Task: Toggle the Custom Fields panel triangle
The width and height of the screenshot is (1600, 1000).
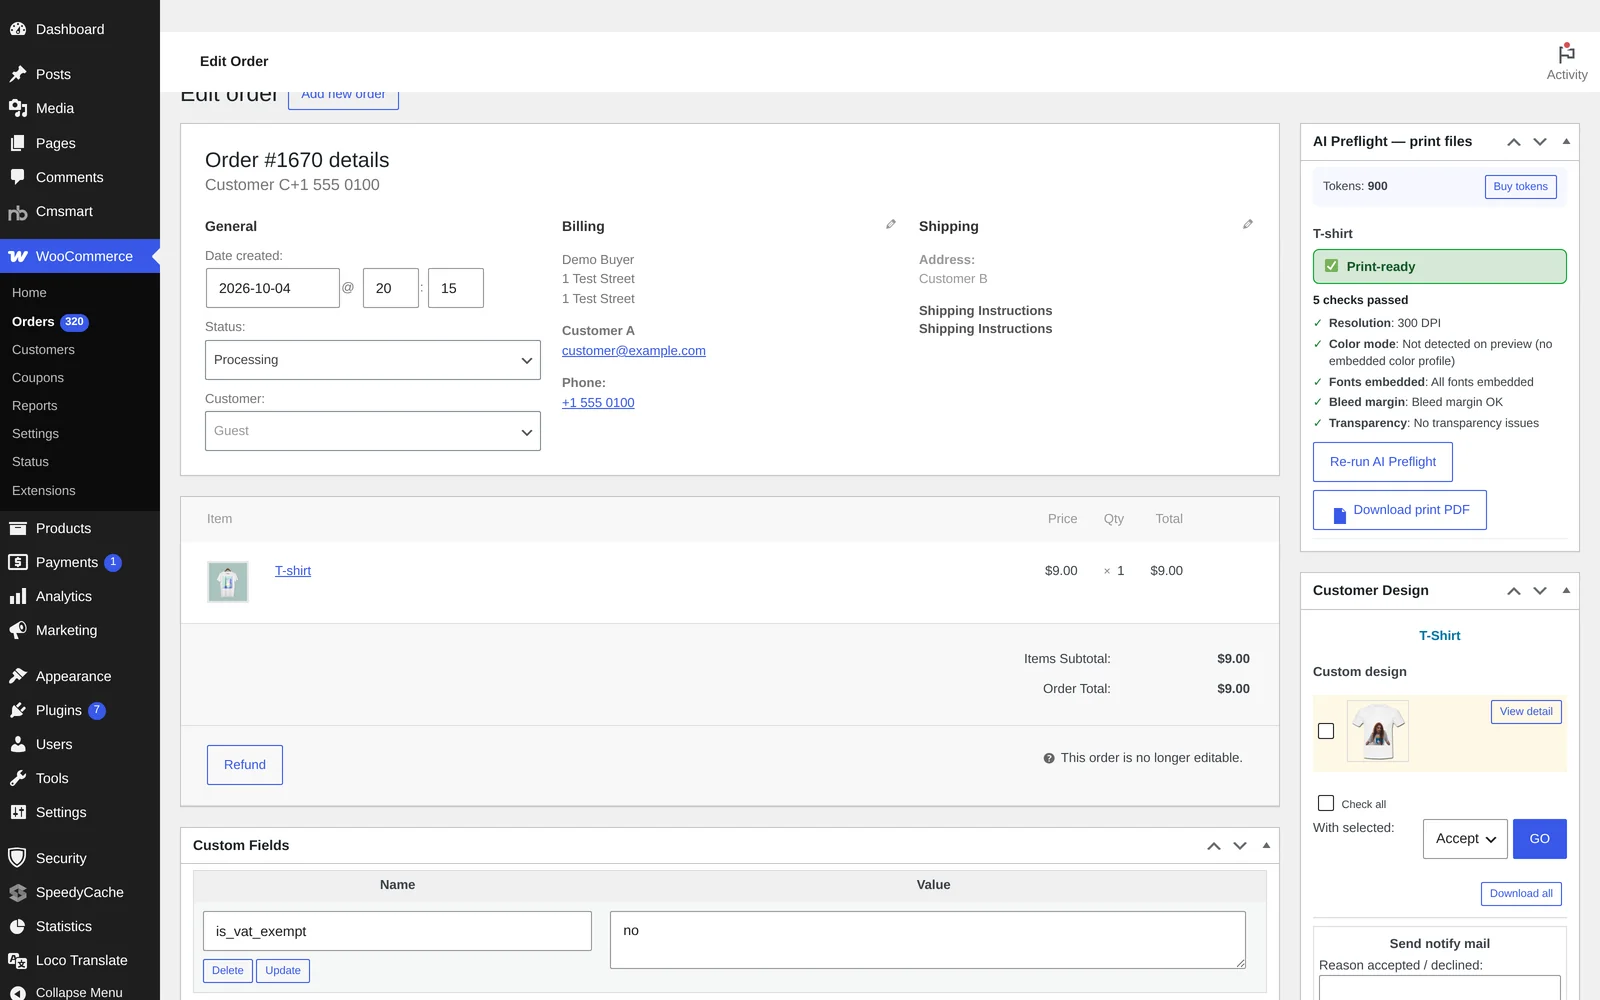Action: pyautogui.click(x=1266, y=845)
